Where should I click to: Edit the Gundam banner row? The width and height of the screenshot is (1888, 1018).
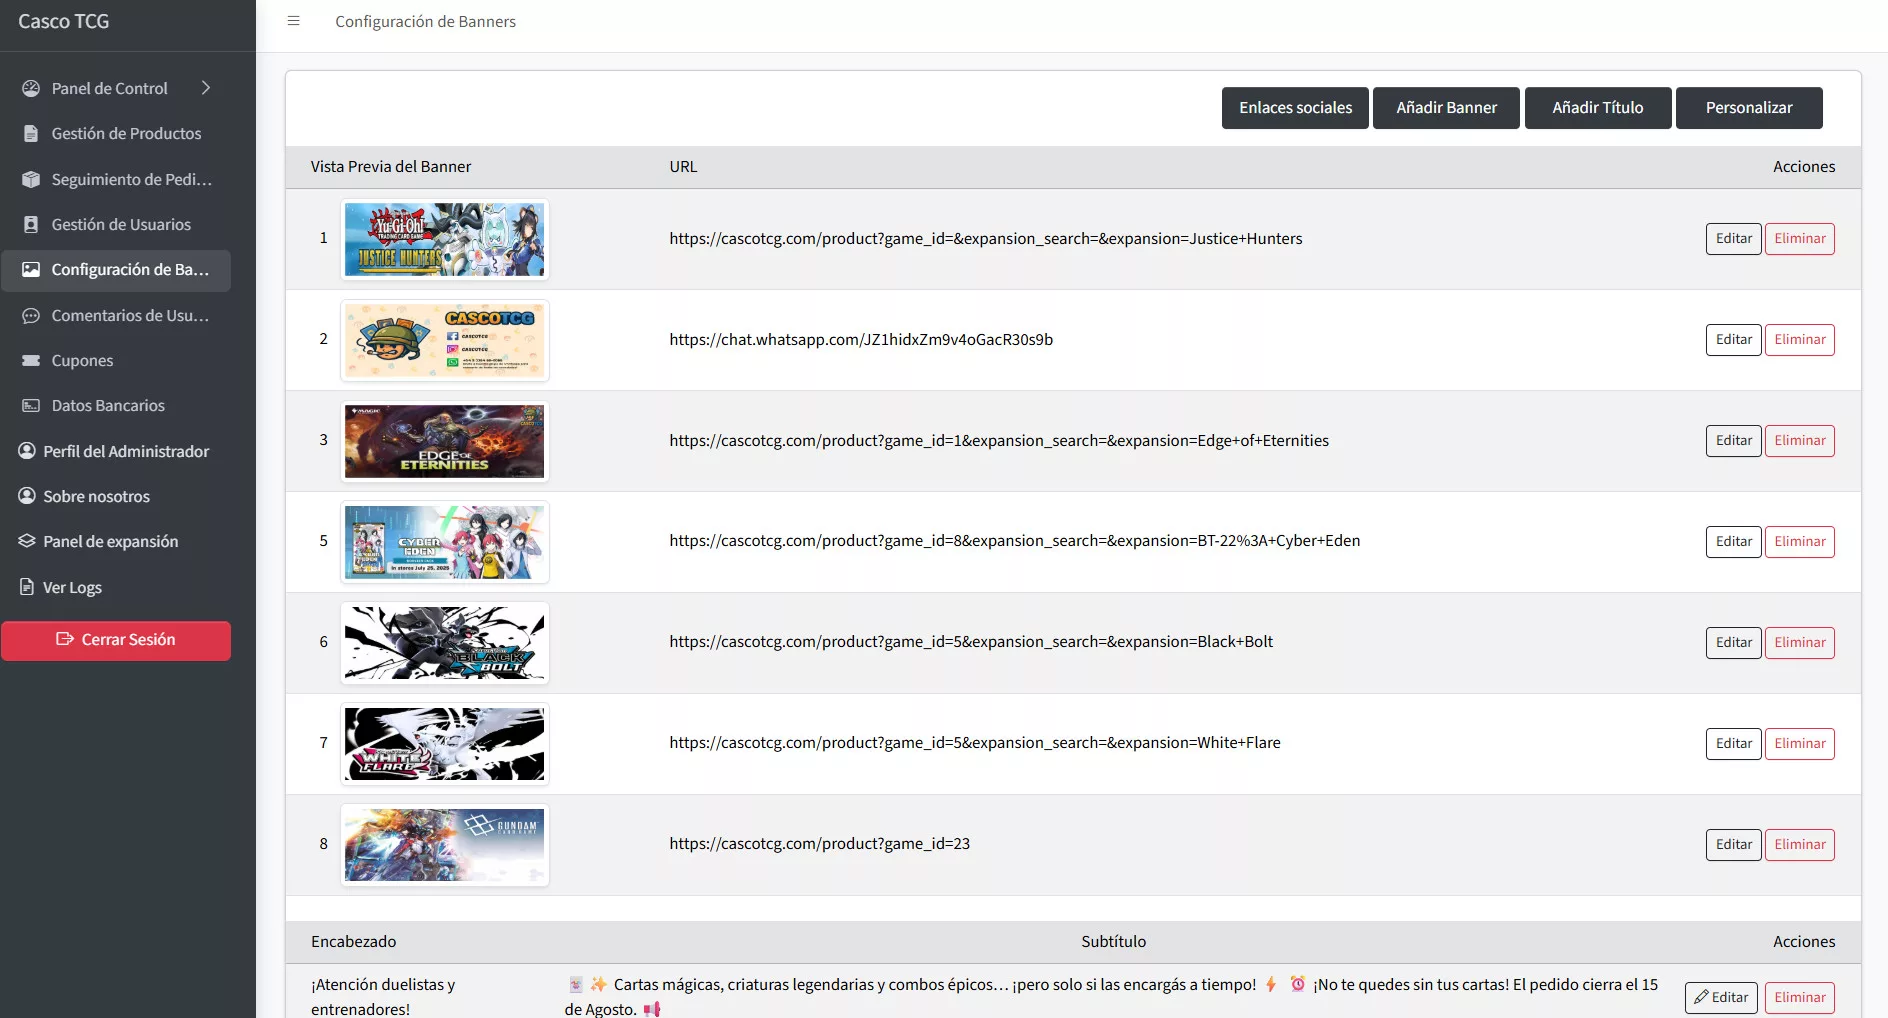pos(1733,845)
